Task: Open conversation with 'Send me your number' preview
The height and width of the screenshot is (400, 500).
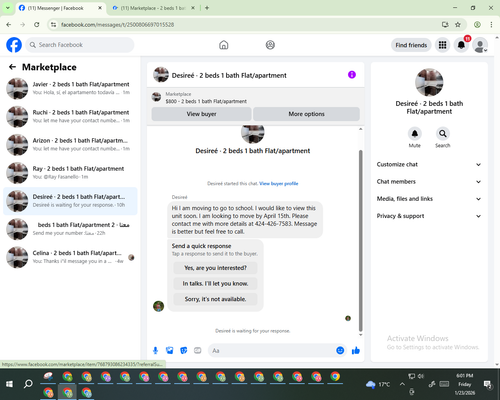Action: coord(70,229)
